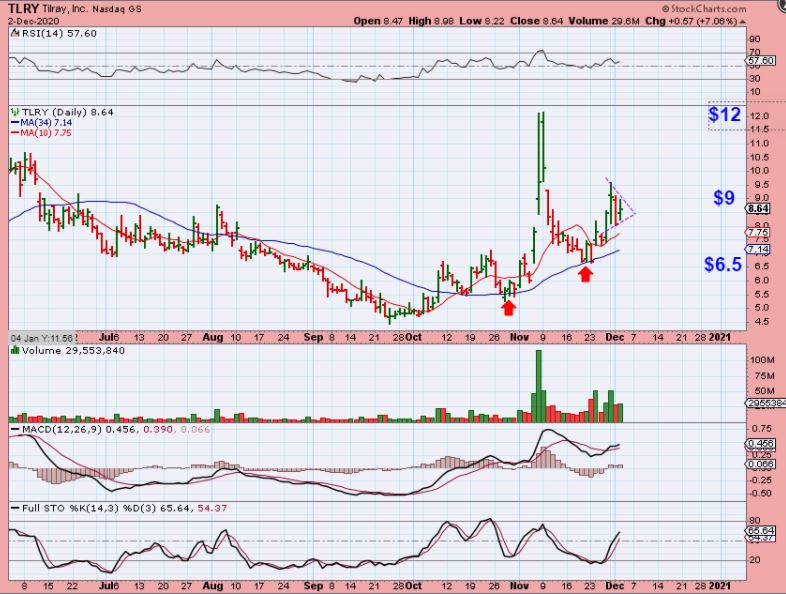This screenshot has width=786, height=594.
Task: Click the $9 price level annotation
Action: 724,198
